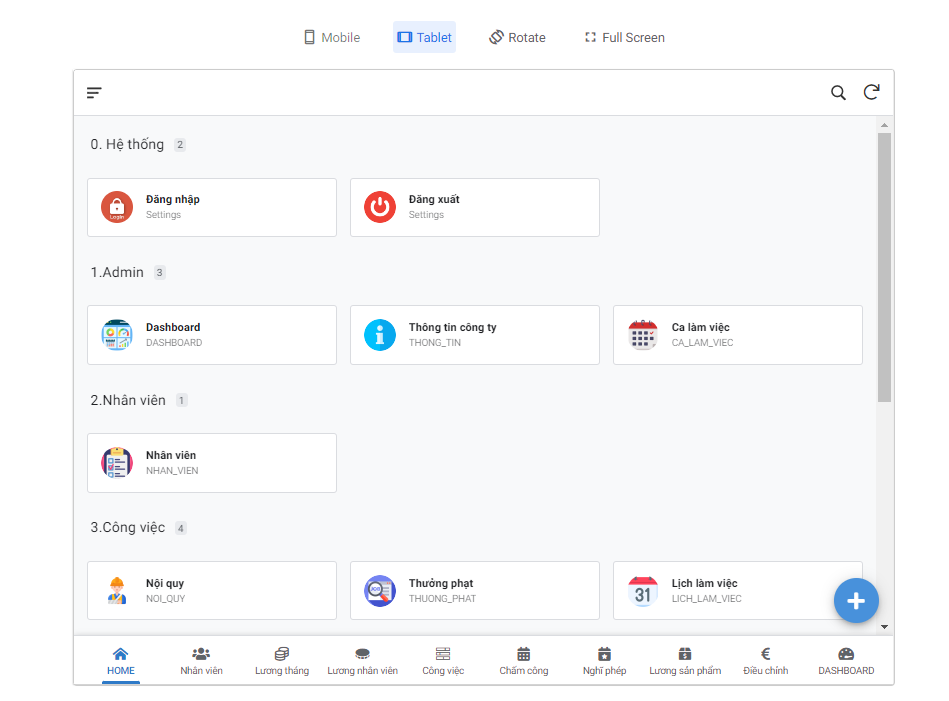Select the Chấm công calendar icon
This screenshot has height=701, width=949.
coord(523,653)
